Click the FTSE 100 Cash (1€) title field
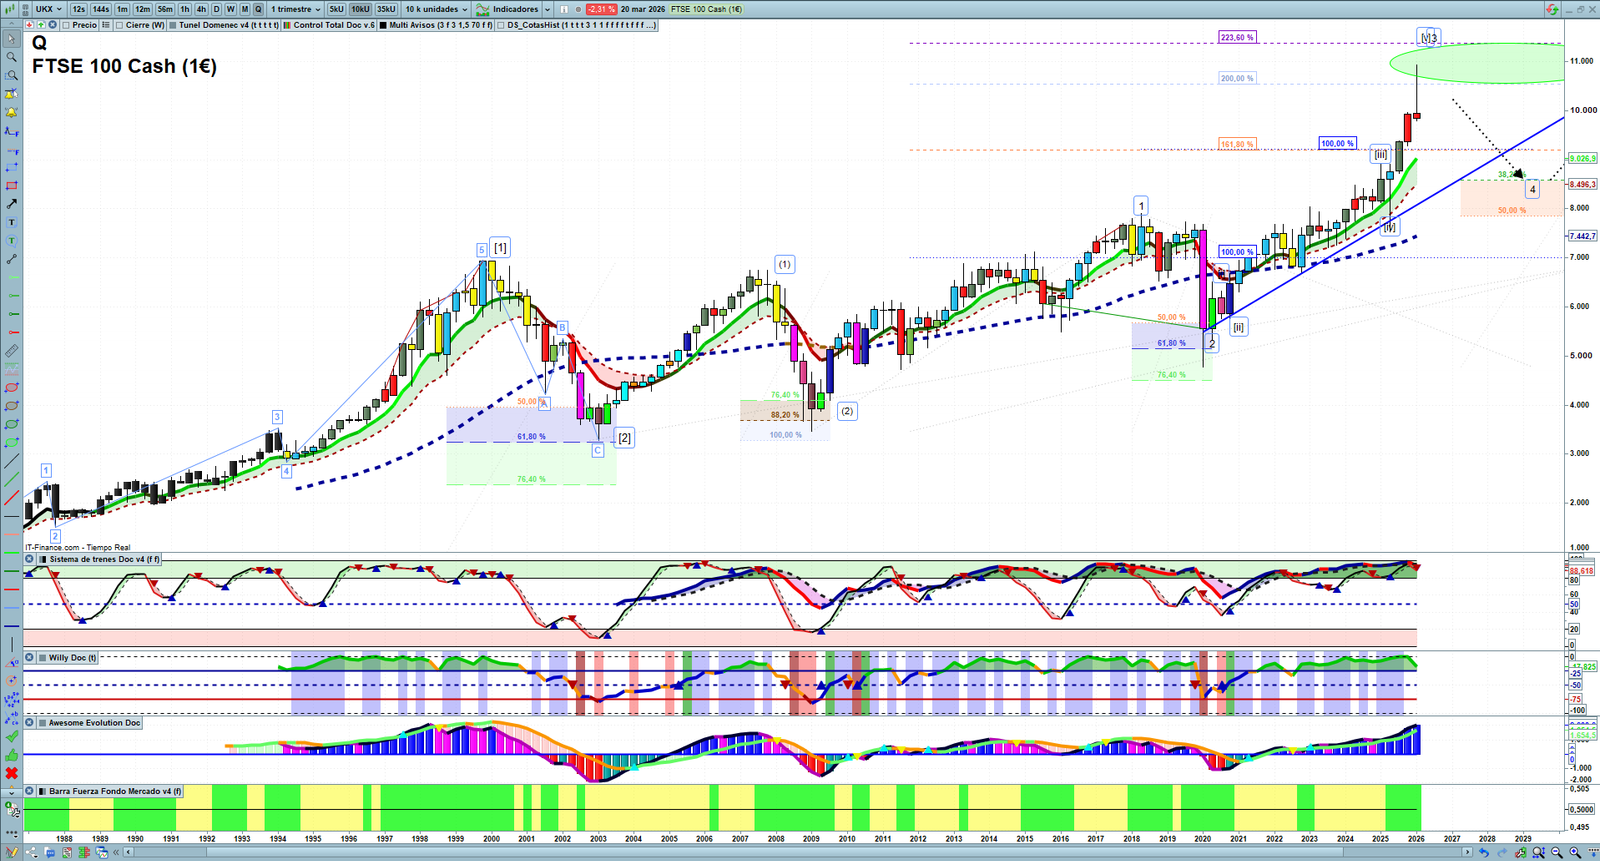The width and height of the screenshot is (1600, 861). [x=707, y=9]
